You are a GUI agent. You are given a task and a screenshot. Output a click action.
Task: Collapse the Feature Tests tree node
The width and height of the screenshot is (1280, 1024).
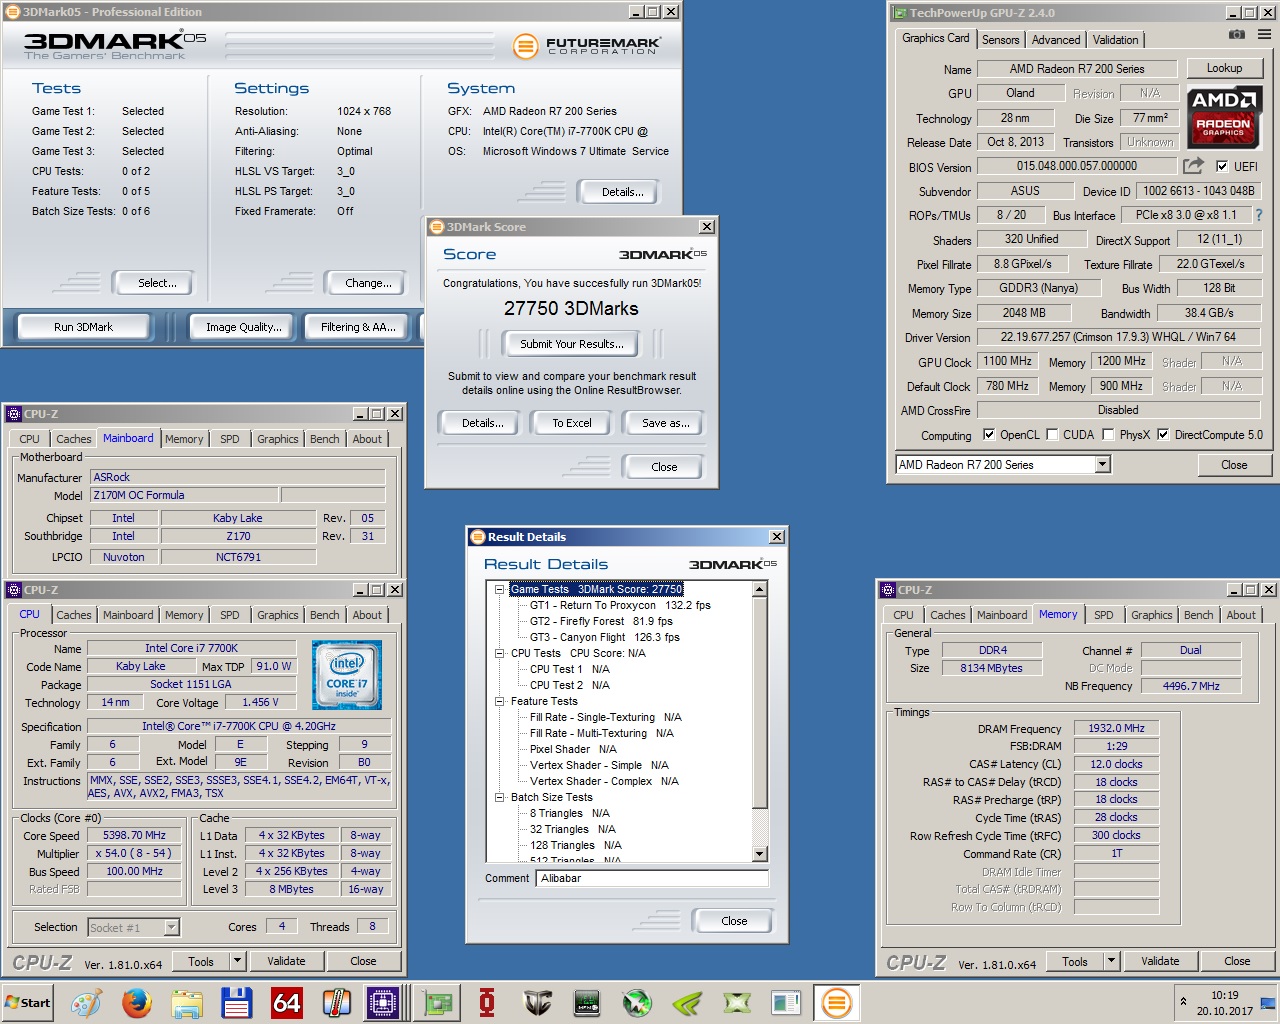tap(499, 701)
